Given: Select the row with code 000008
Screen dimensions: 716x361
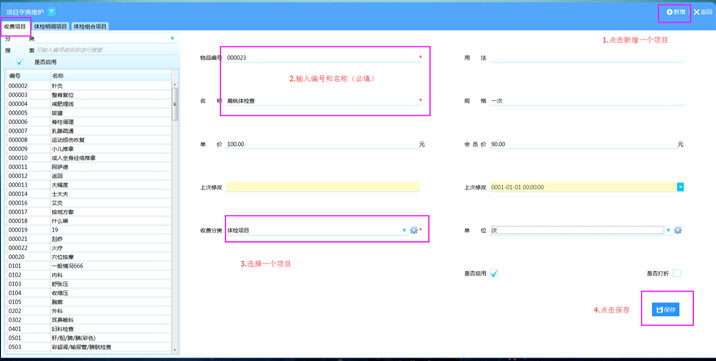Looking at the screenshot, I should pos(89,140).
